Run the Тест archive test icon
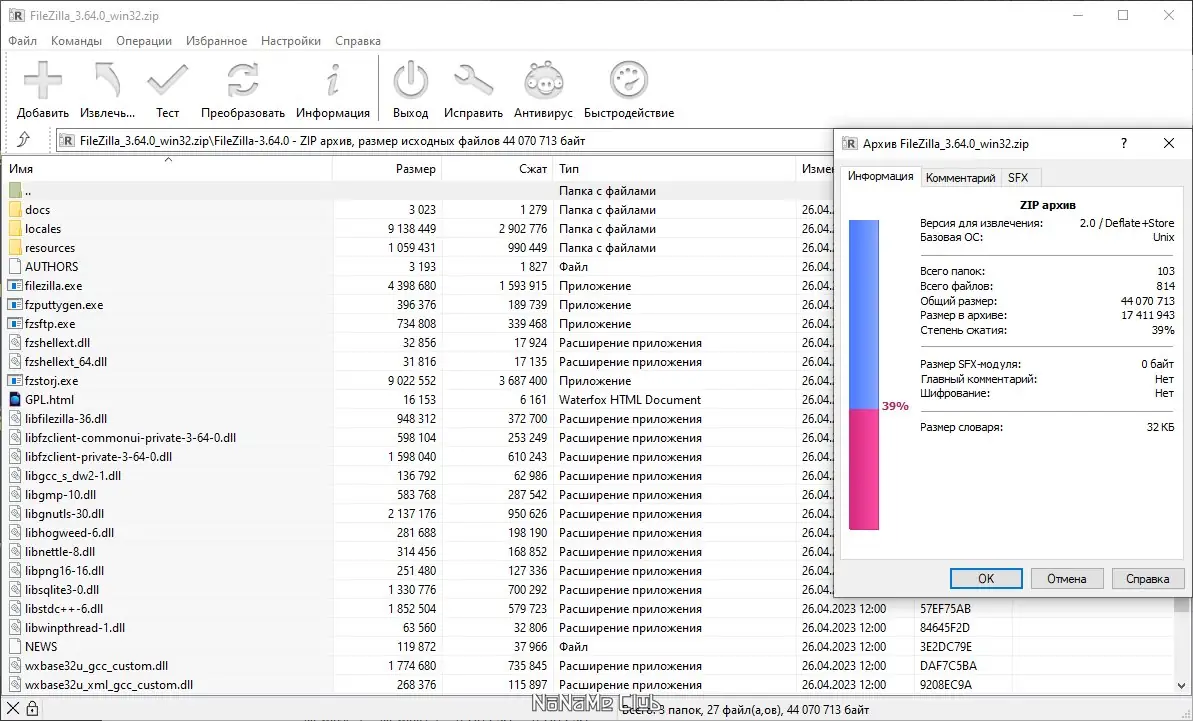Image resolution: width=1193 pixels, height=721 pixels. click(167, 79)
